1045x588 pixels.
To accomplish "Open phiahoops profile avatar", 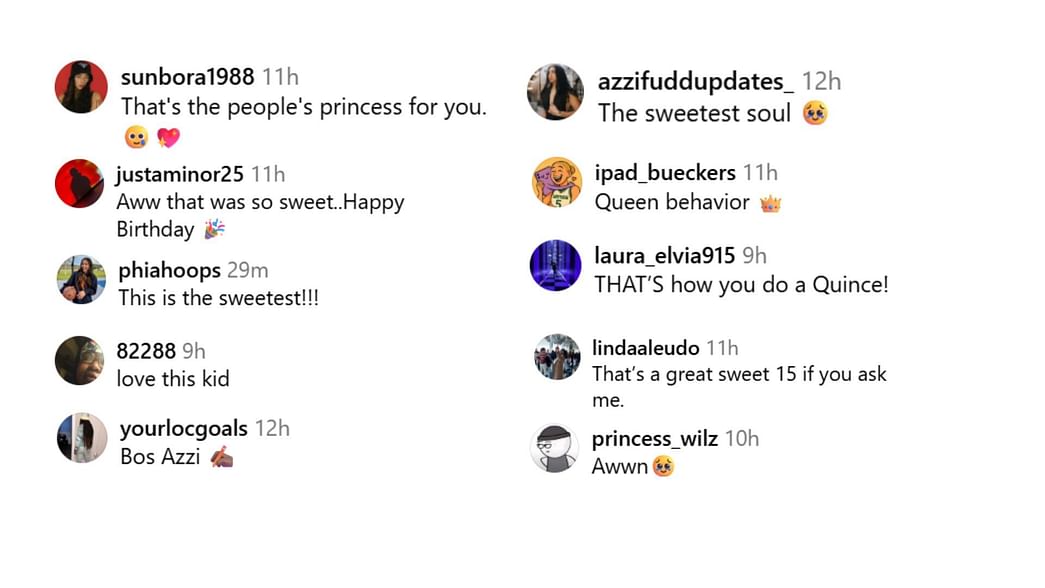I will pos(81,279).
